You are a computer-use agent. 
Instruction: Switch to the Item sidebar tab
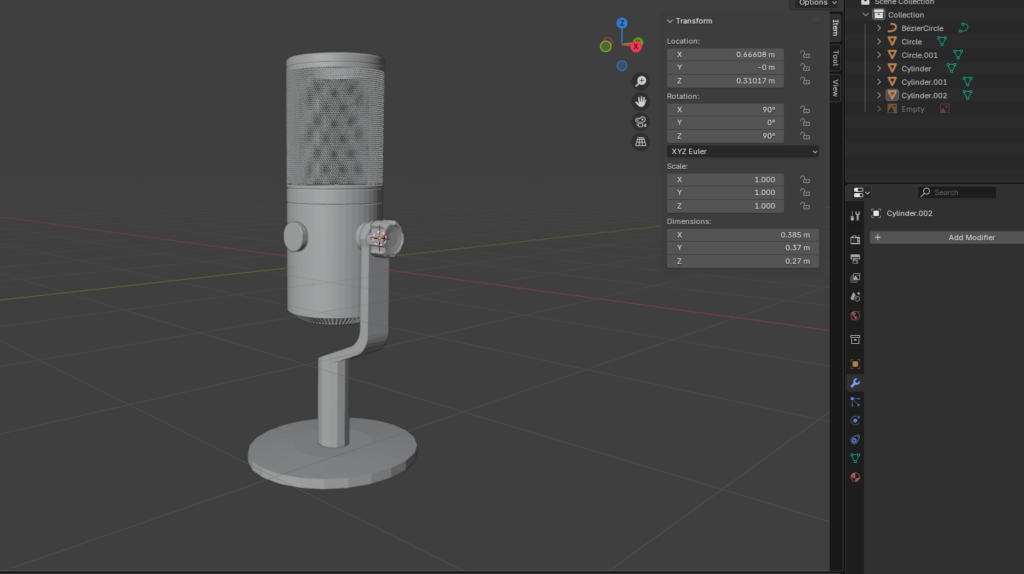(835, 27)
